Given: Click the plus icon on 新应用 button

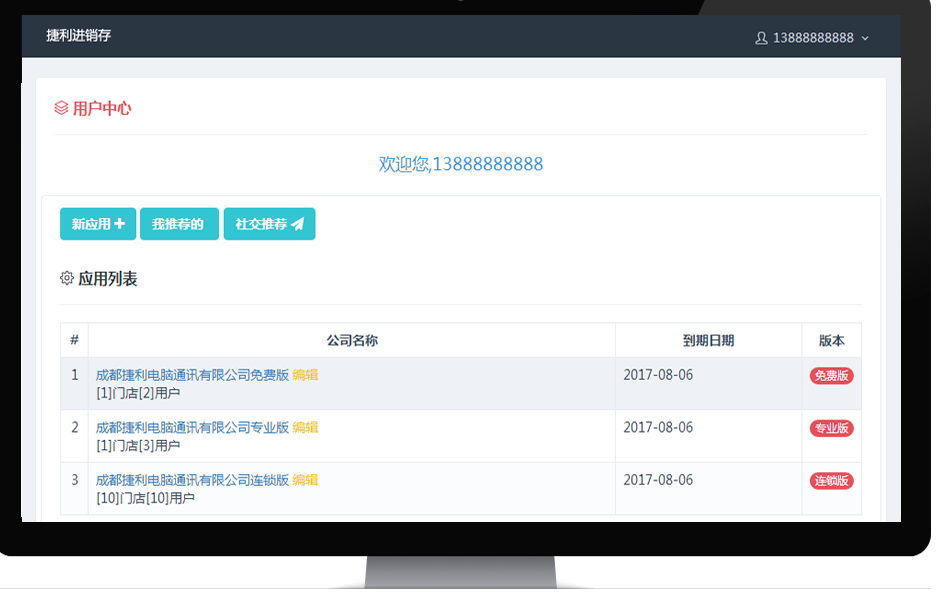Looking at the screenshot, I should click(x=120, y=224).
